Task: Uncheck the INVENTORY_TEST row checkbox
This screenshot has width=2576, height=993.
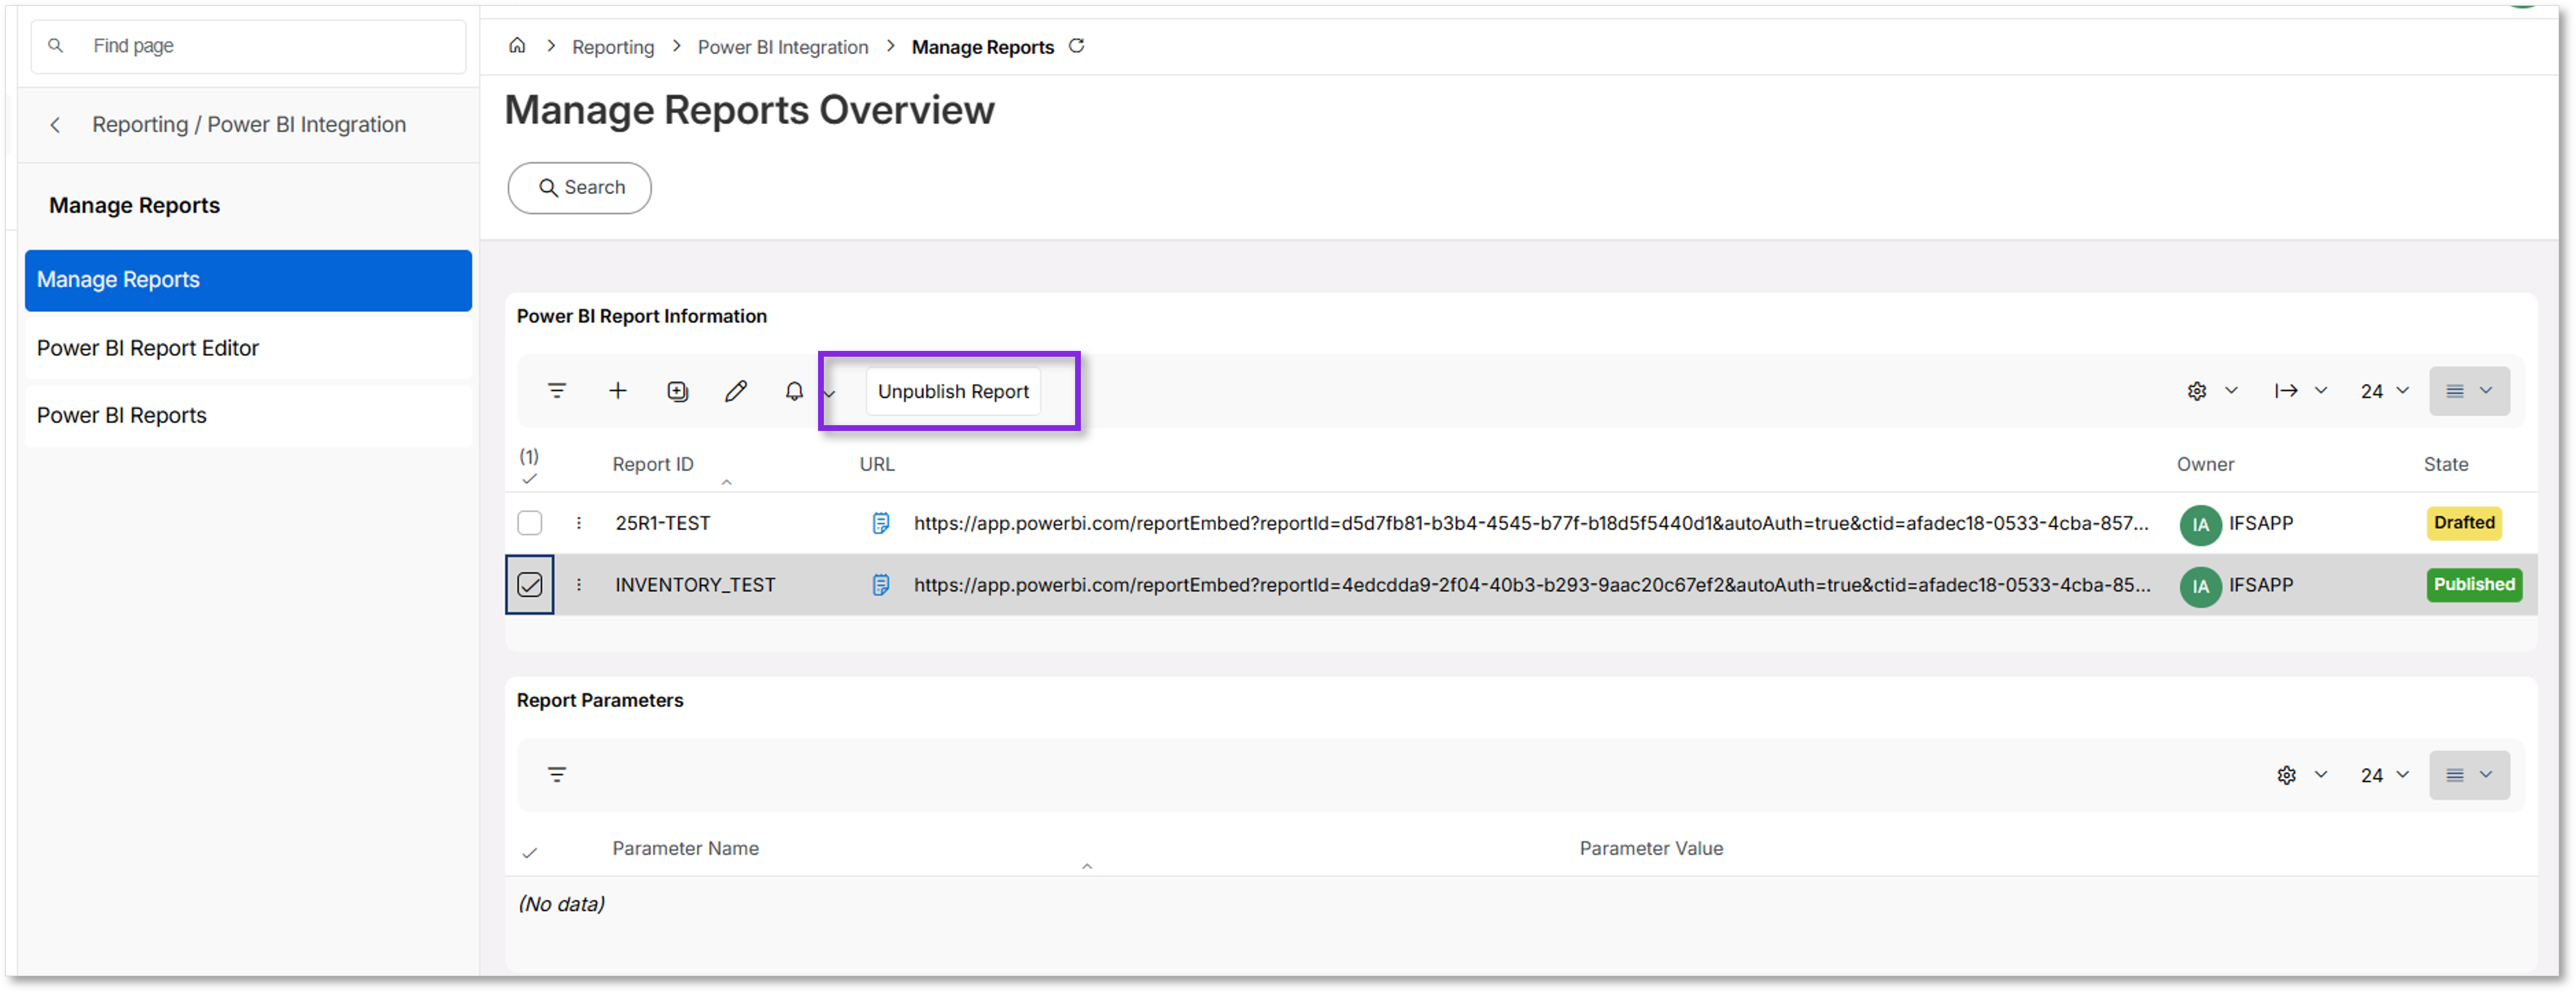Action: pyautogui.click(x=530, y=584)
